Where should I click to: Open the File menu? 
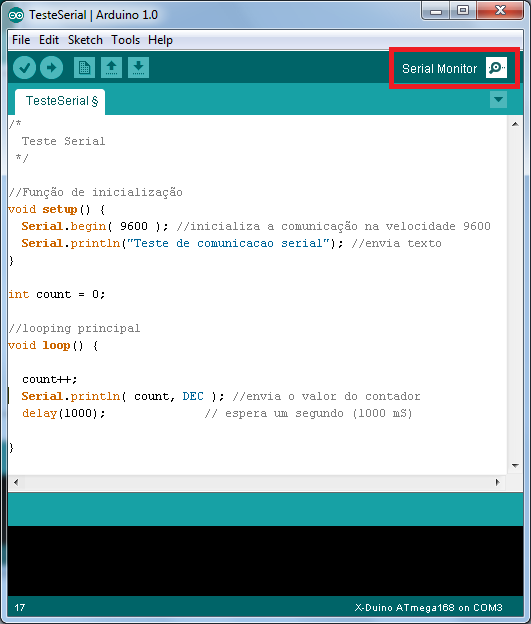21,40
